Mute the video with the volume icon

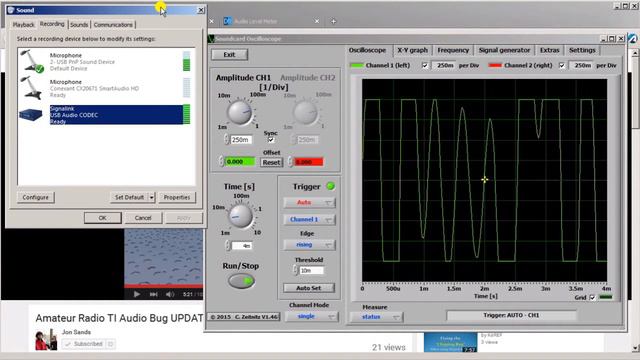(170, 294)
